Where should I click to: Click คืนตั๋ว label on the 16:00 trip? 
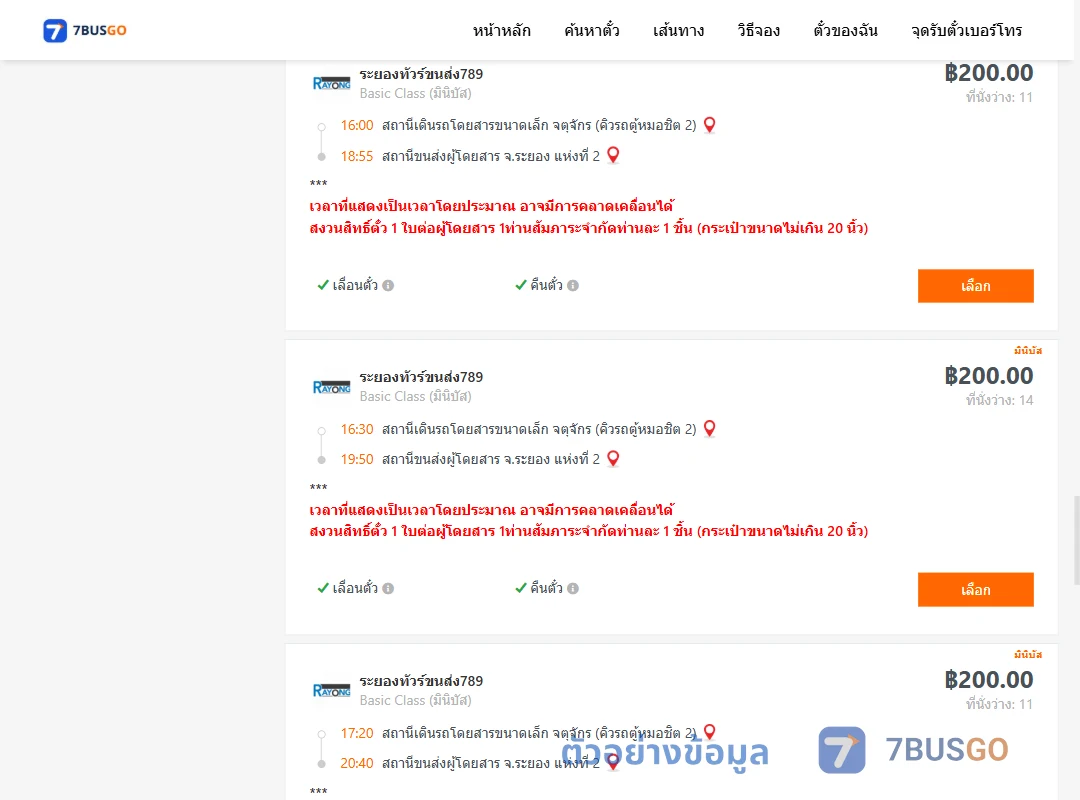pos(546,285)
